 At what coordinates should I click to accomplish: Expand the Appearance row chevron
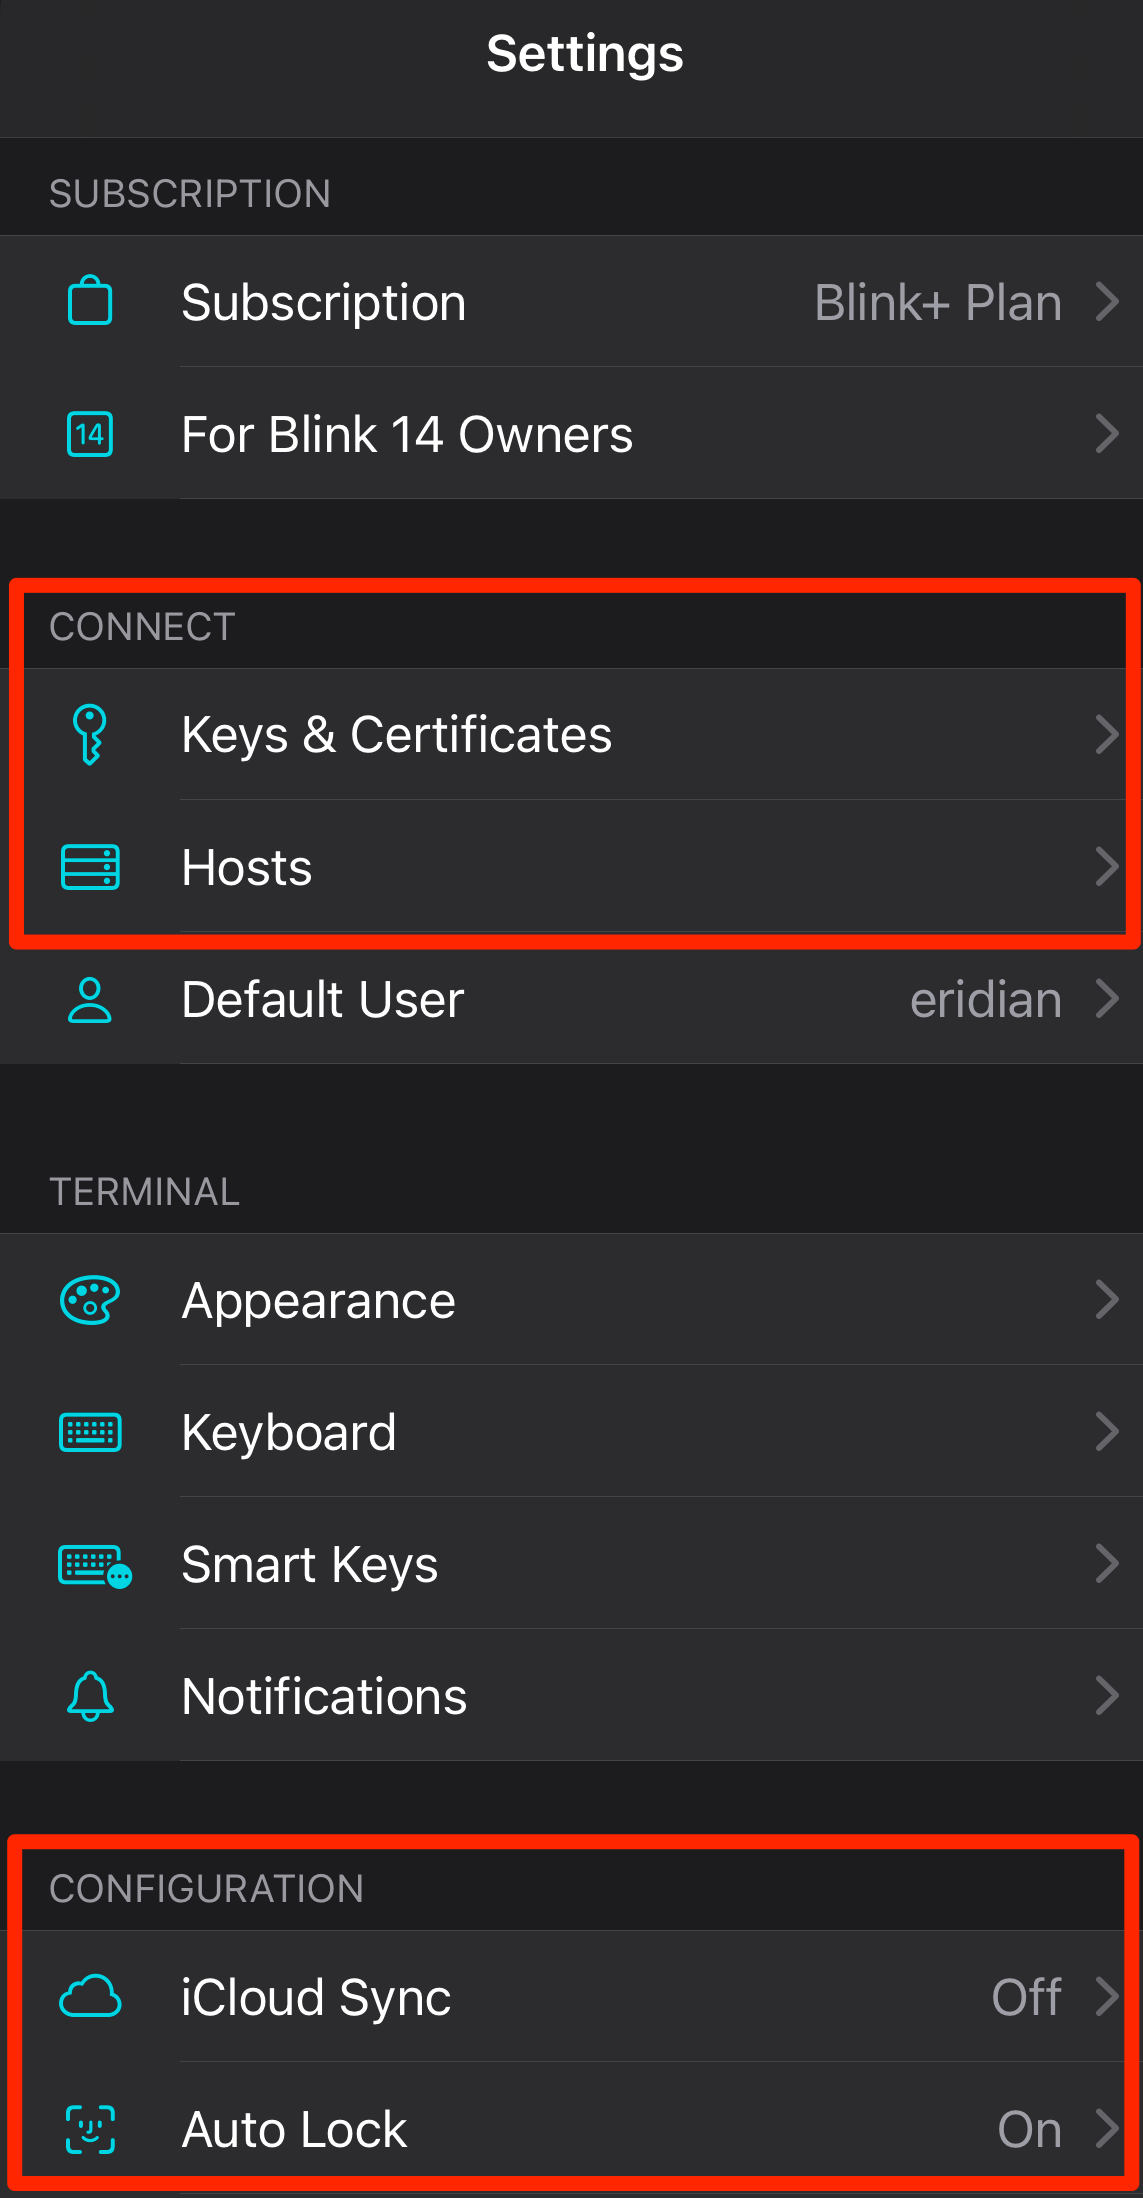click(1106, 1300)
